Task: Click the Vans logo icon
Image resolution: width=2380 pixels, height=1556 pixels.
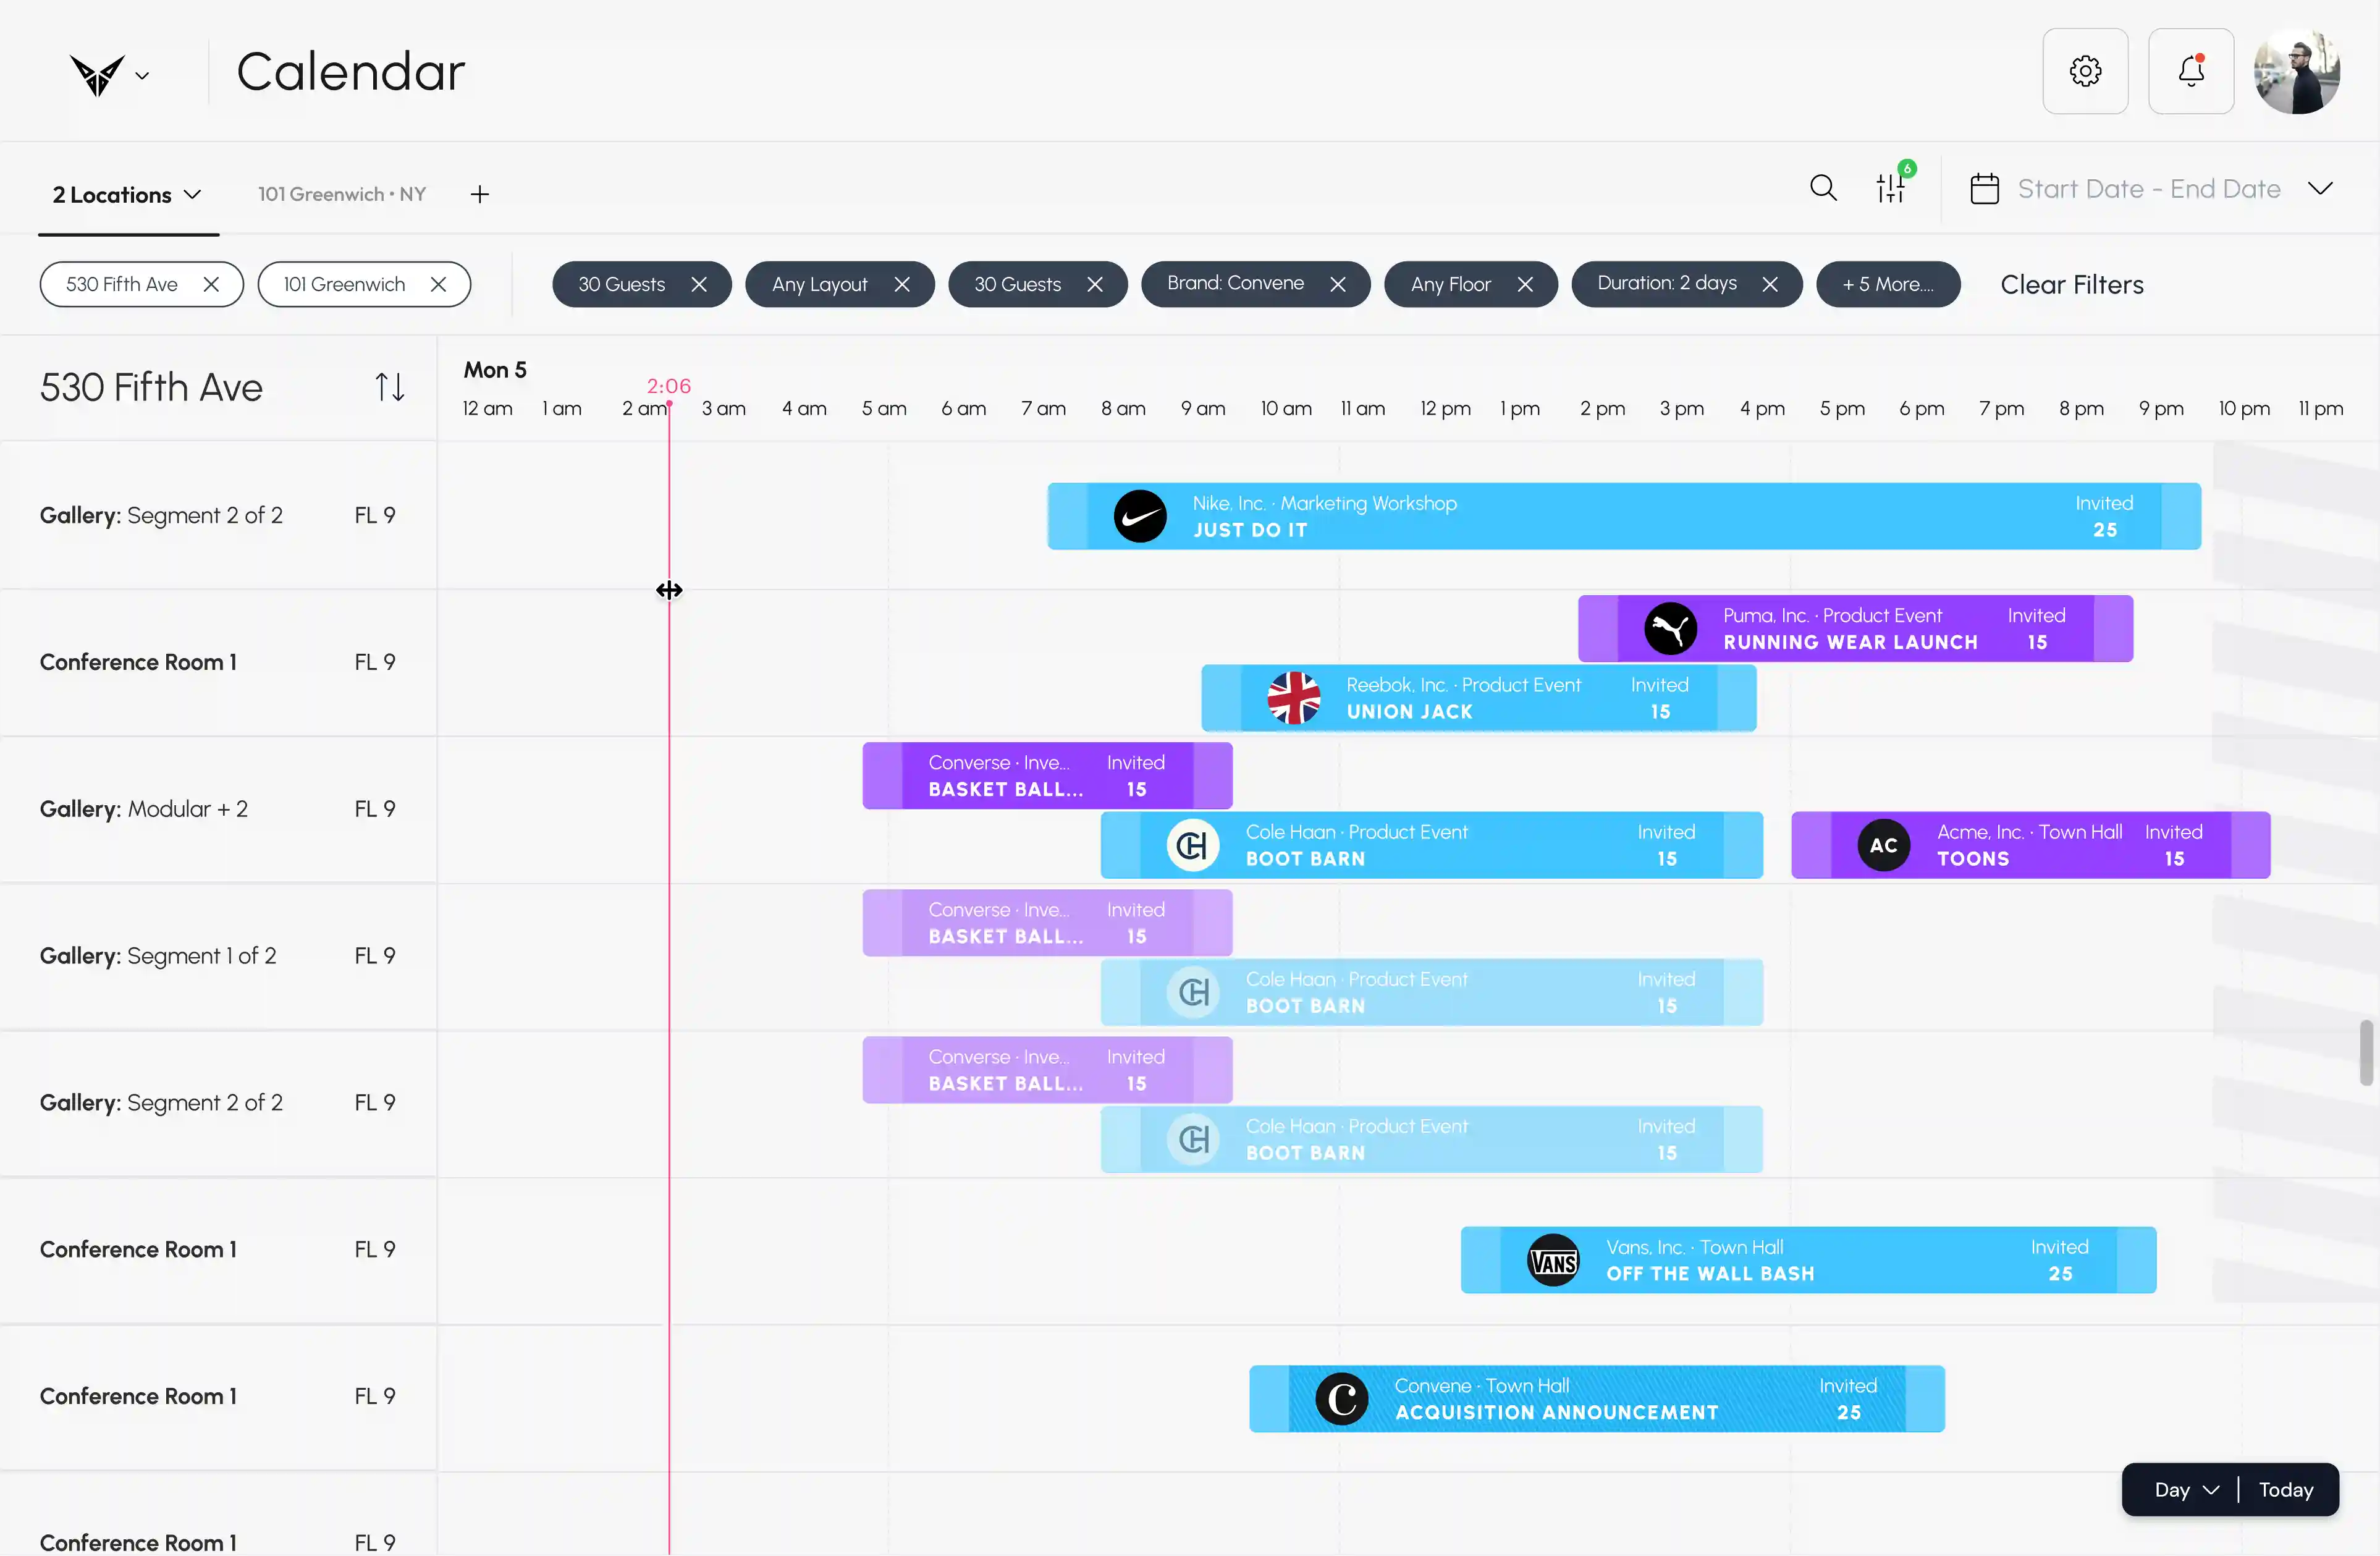Action: 1553,1260
